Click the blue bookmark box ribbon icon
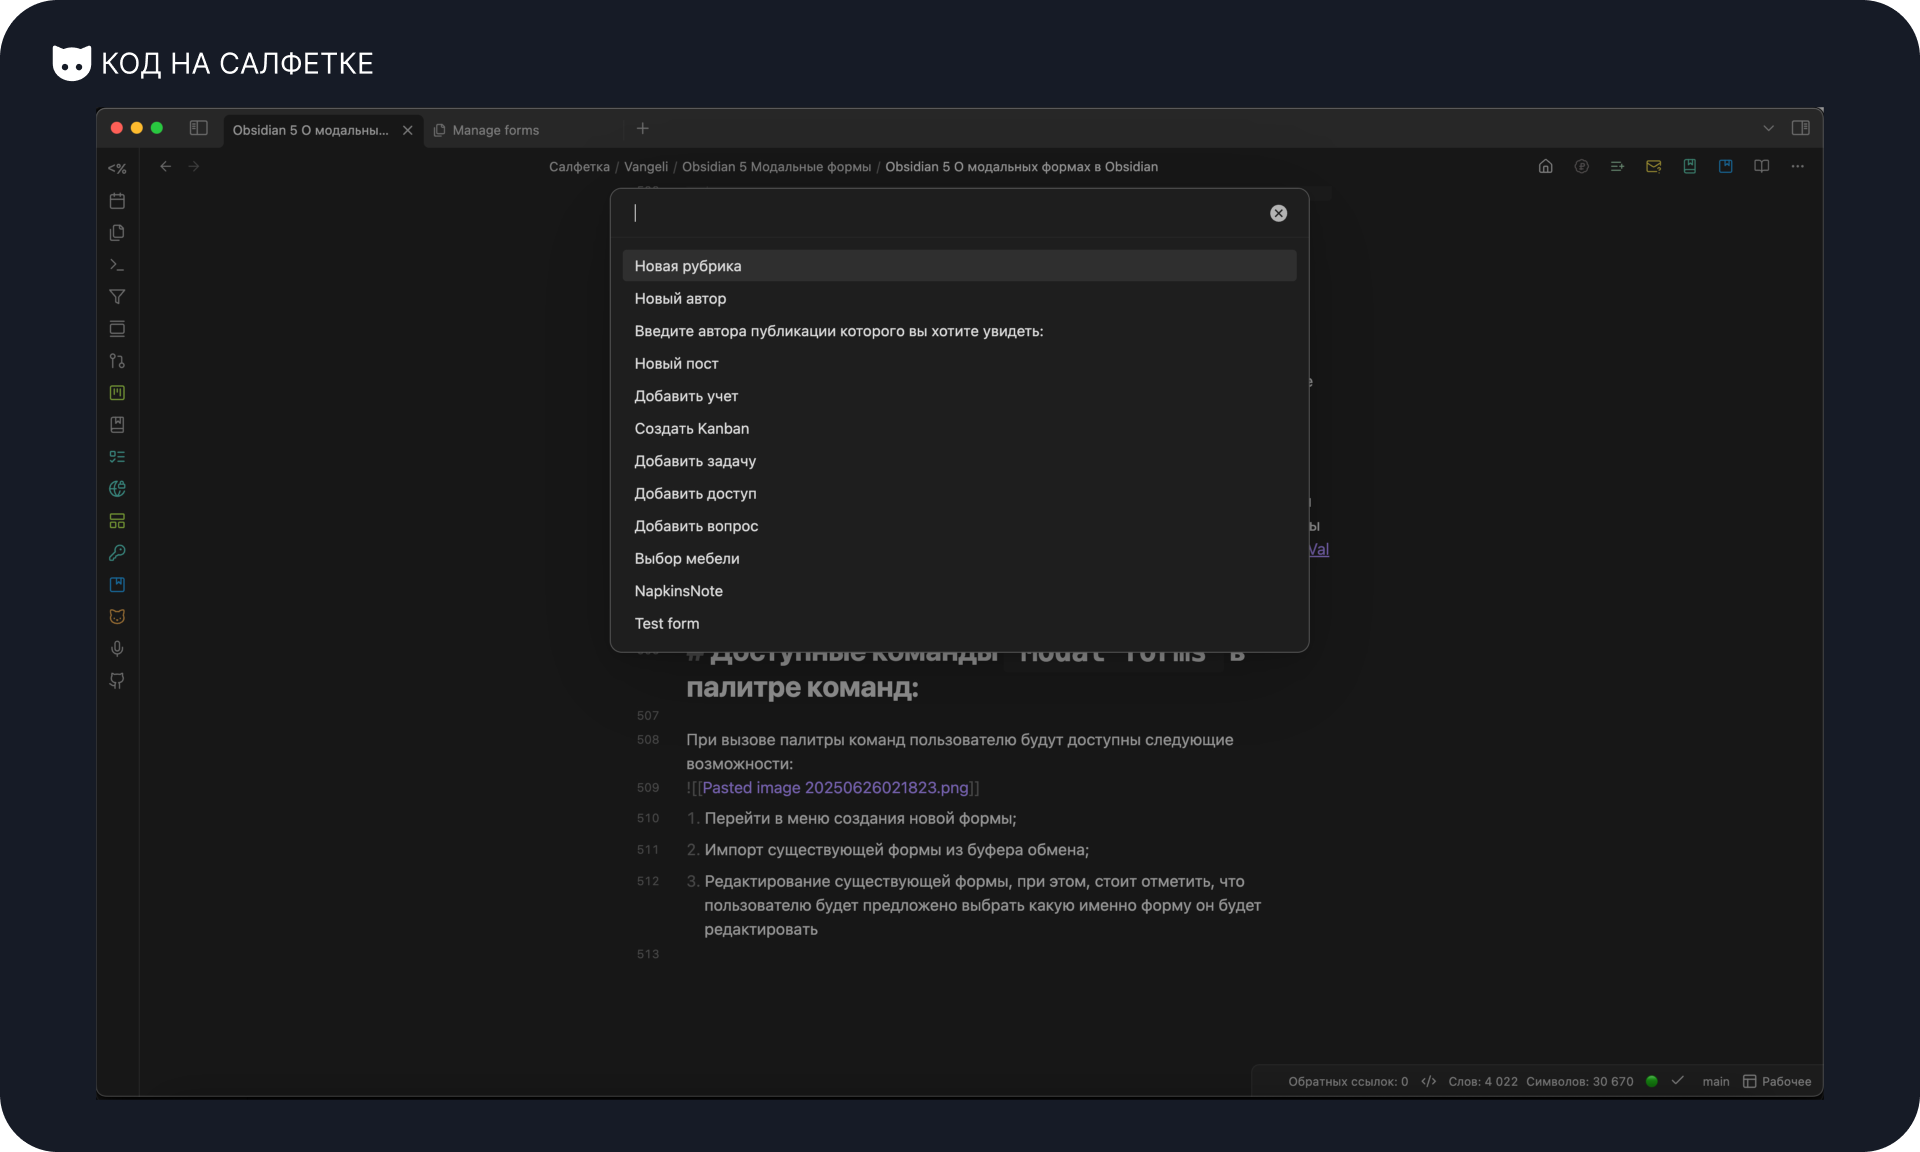The height and width of the screenshot is (1152, 1920). [117, 585]
